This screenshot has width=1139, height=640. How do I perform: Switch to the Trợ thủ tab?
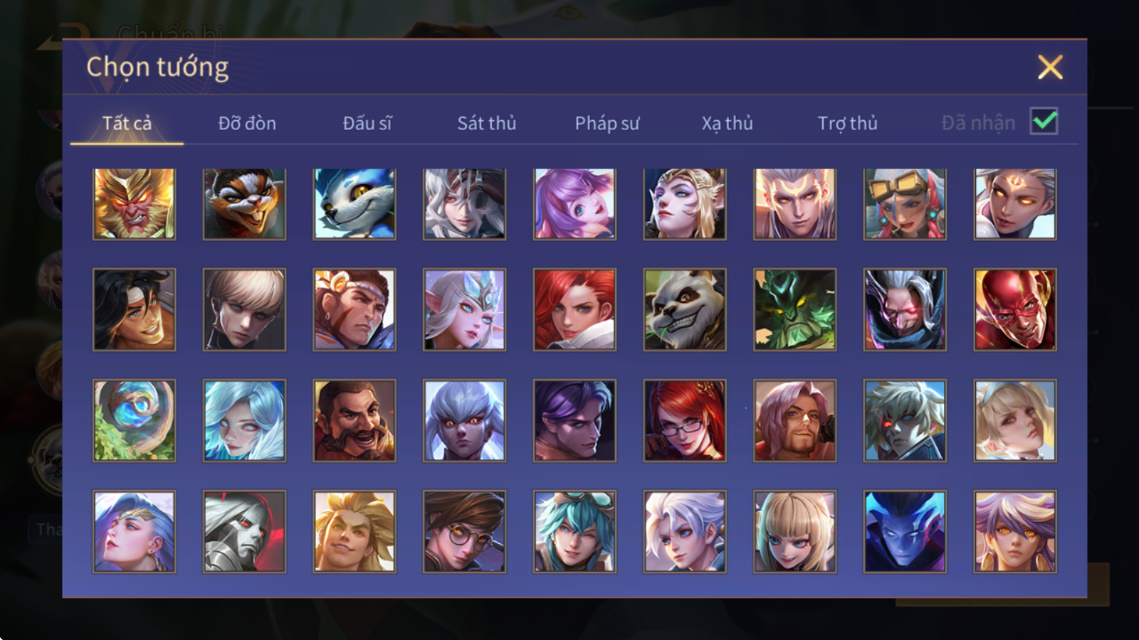[848, 123]
